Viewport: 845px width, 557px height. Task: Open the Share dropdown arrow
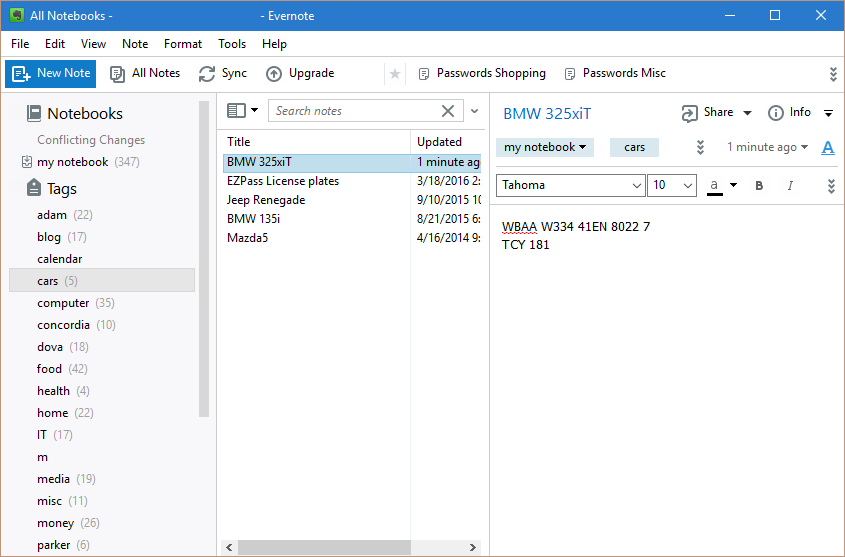click(747, 113)
